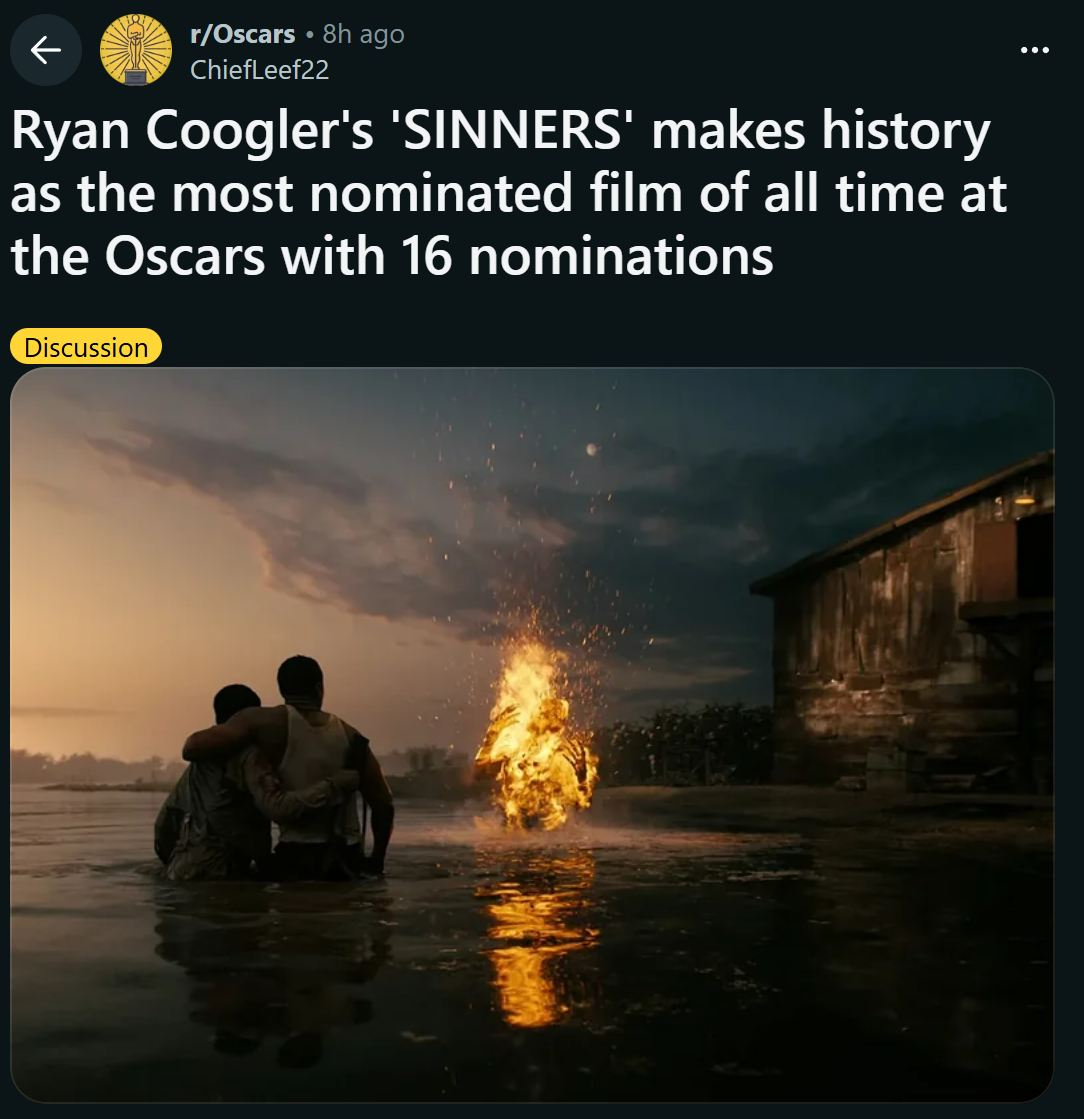Click the wooden barn in the photo
Image resolution: width=1084 pixels, height=1119 pixels.
pyautogui.click(x=905, y=628)
